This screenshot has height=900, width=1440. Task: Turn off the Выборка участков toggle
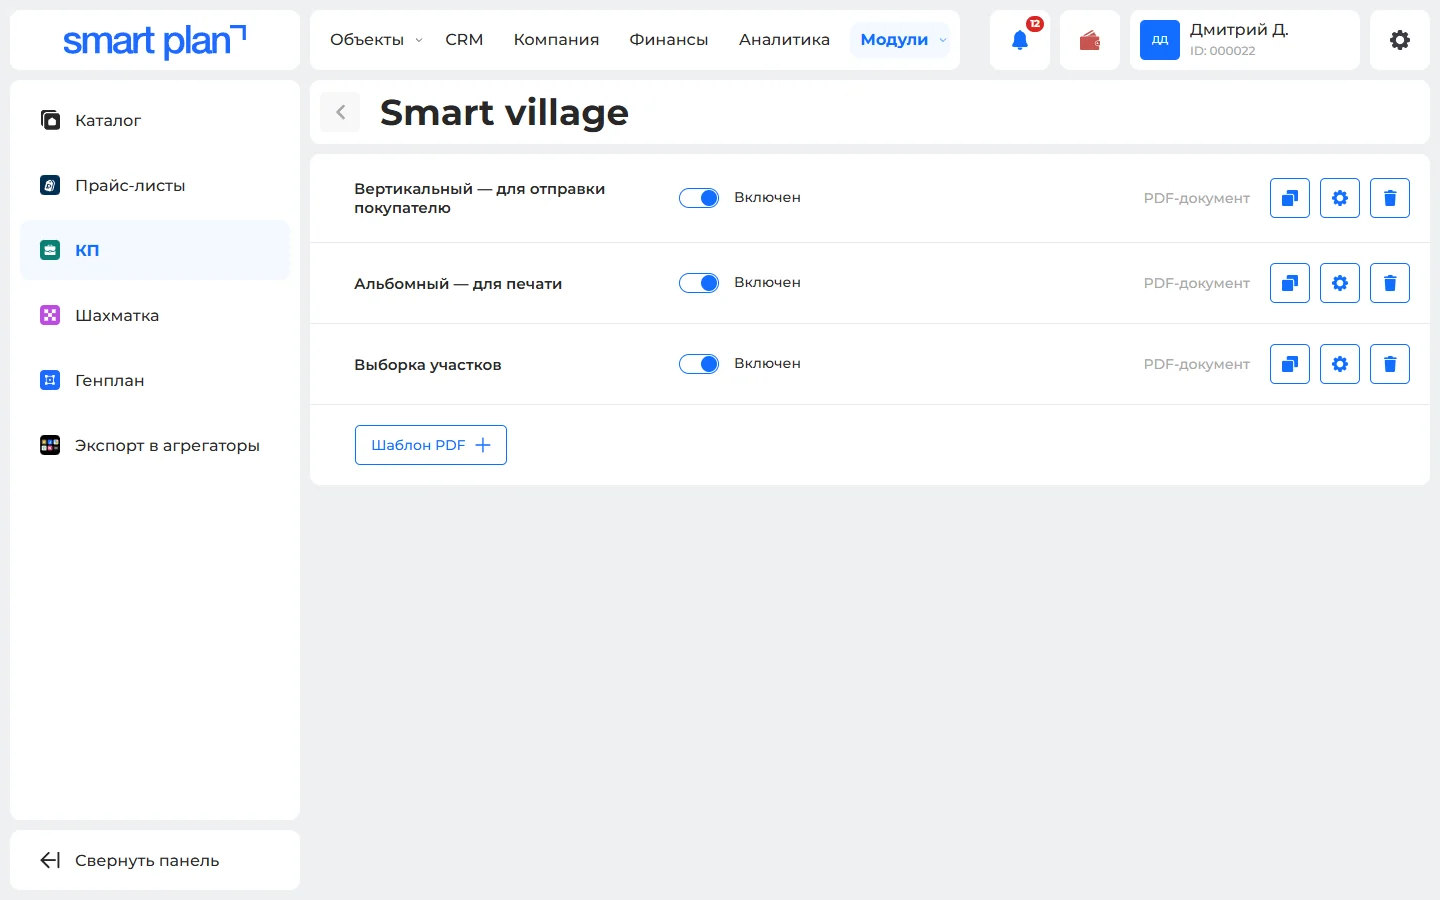point(699,364)
